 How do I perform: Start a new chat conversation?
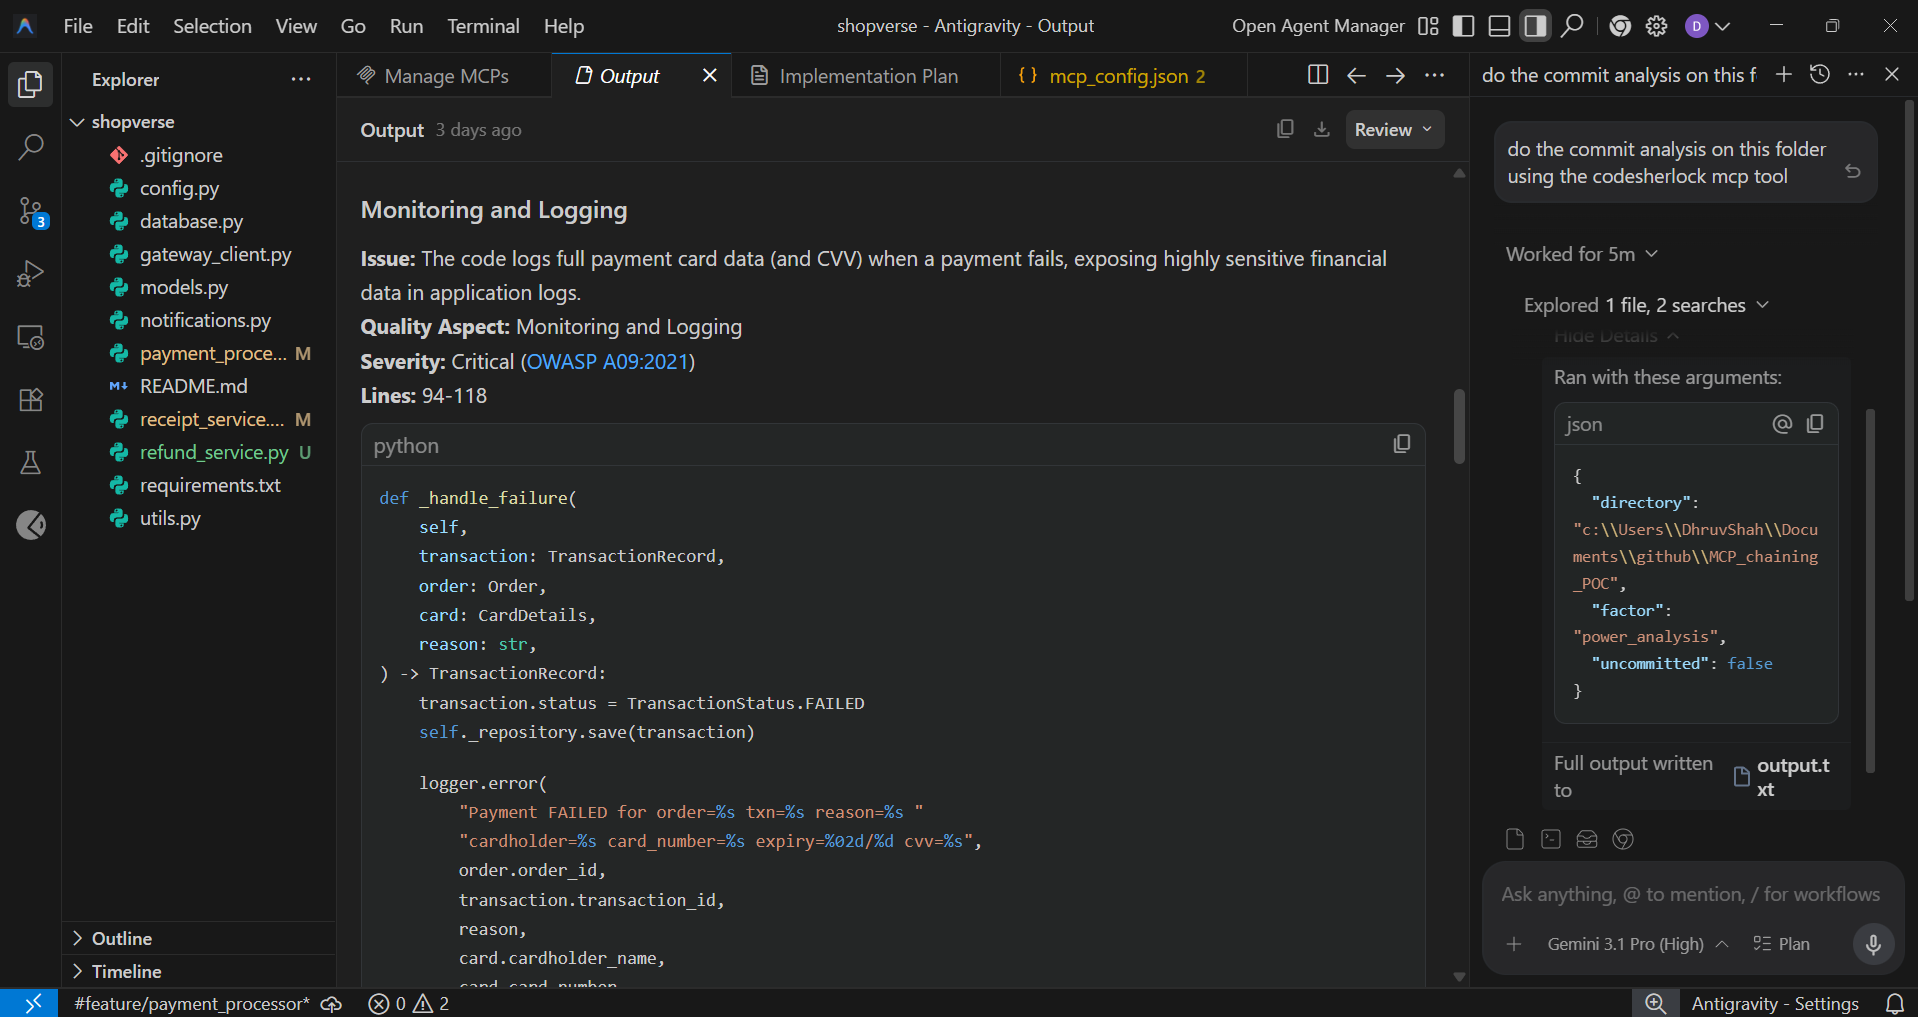tap(1783, 74)
